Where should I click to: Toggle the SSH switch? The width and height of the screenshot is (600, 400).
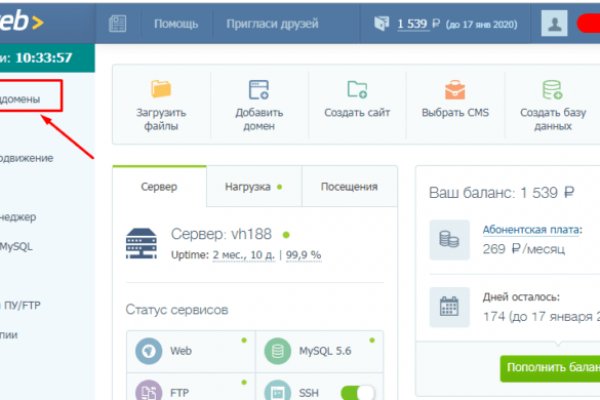point(358,392)
